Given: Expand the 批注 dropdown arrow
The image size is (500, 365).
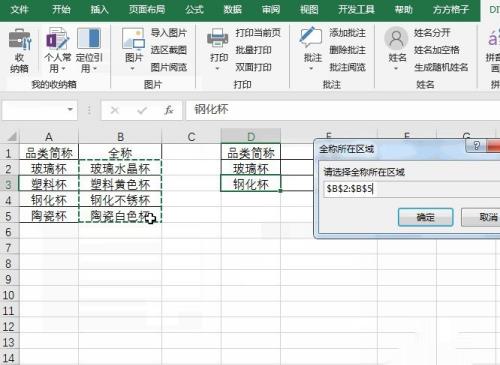Looking at the screenshot, I should click(311, 69).
